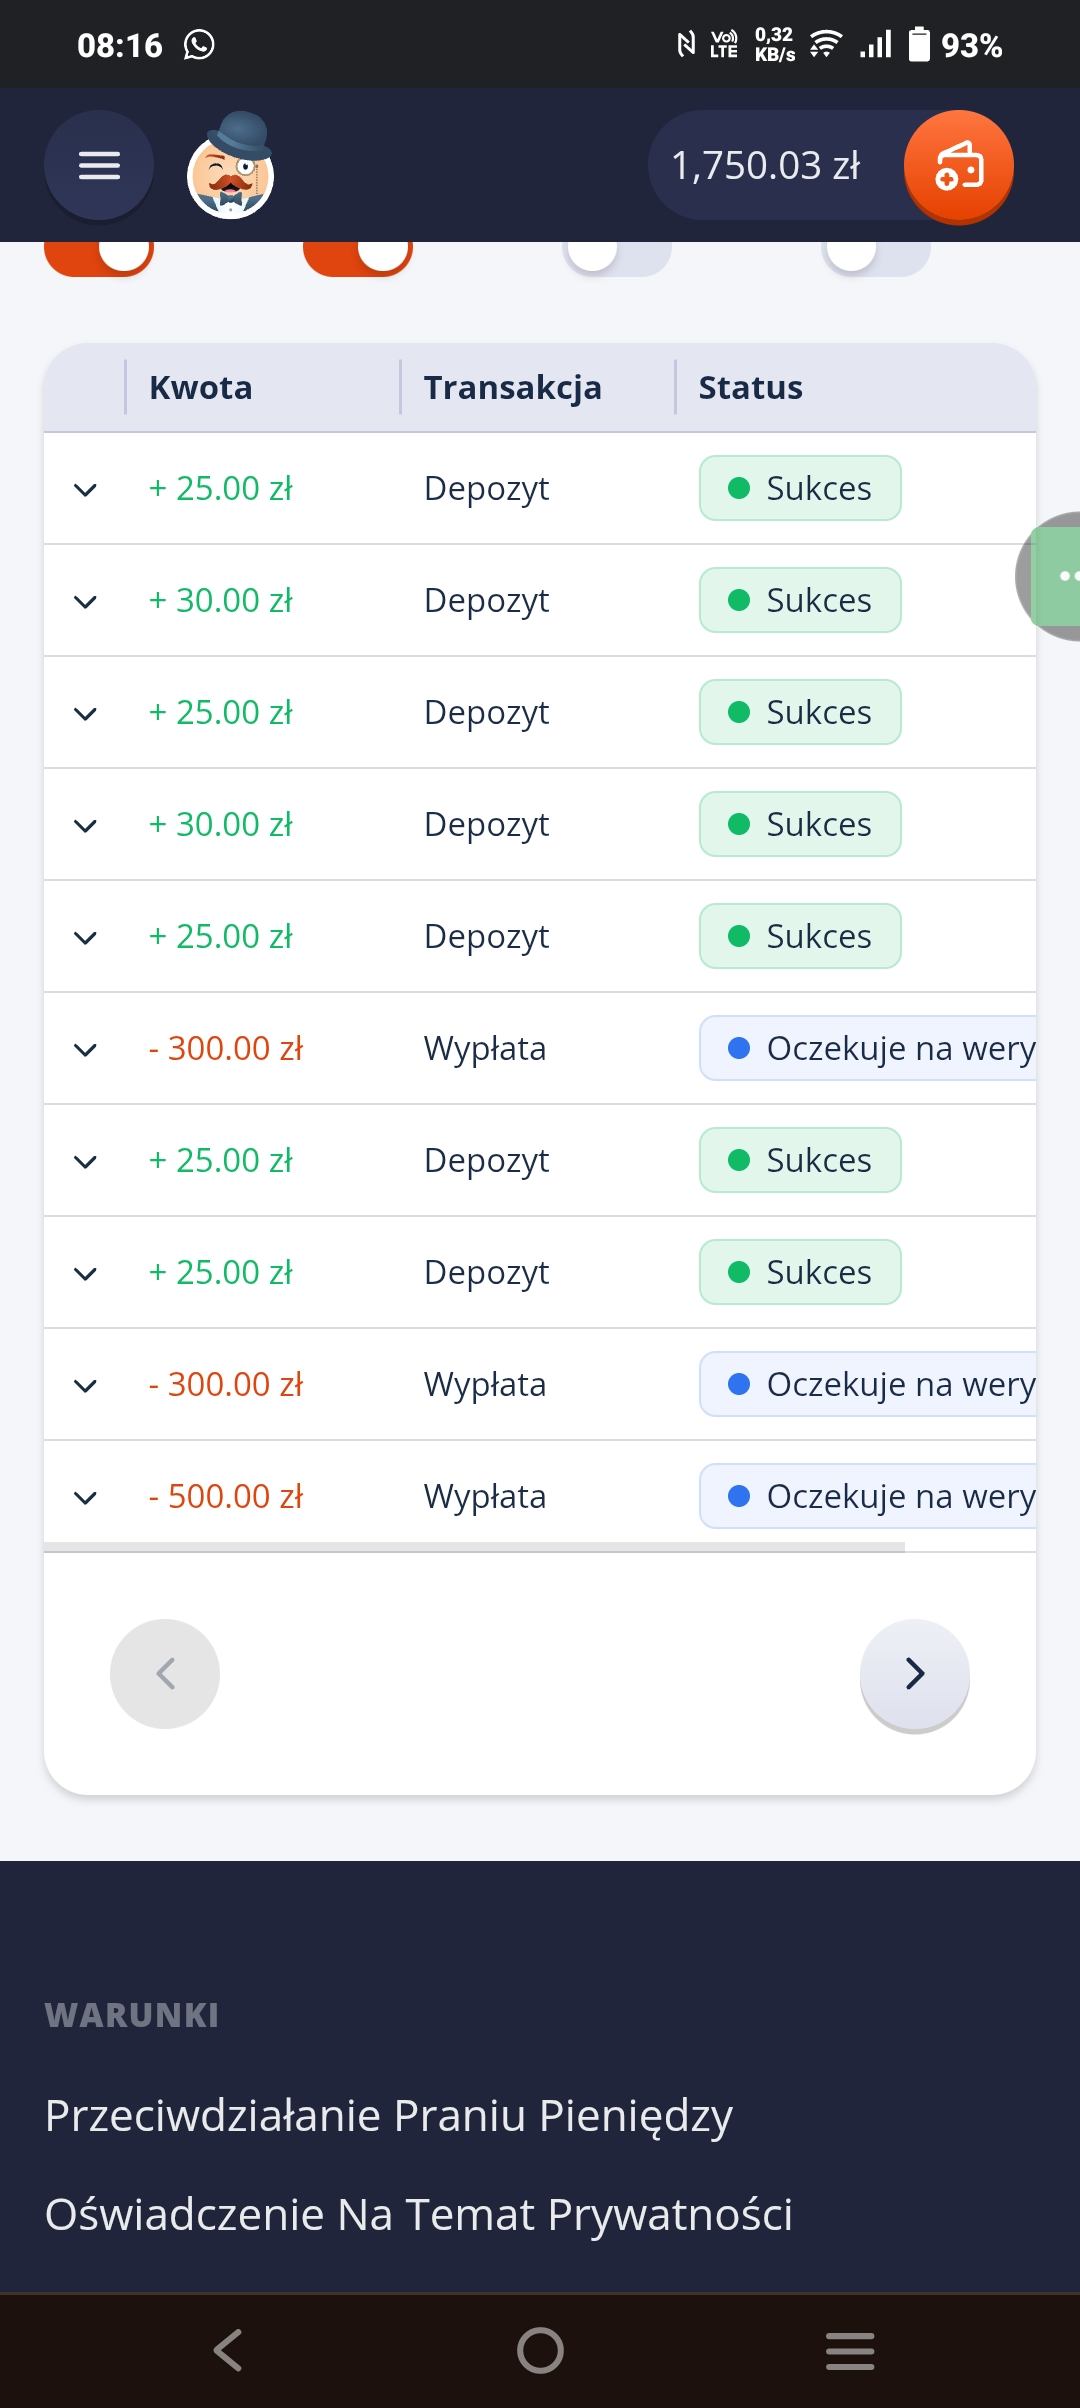Expand the 500.00 zł withdrawal row
The image size is (1080, 2408).
(86, 1497)
